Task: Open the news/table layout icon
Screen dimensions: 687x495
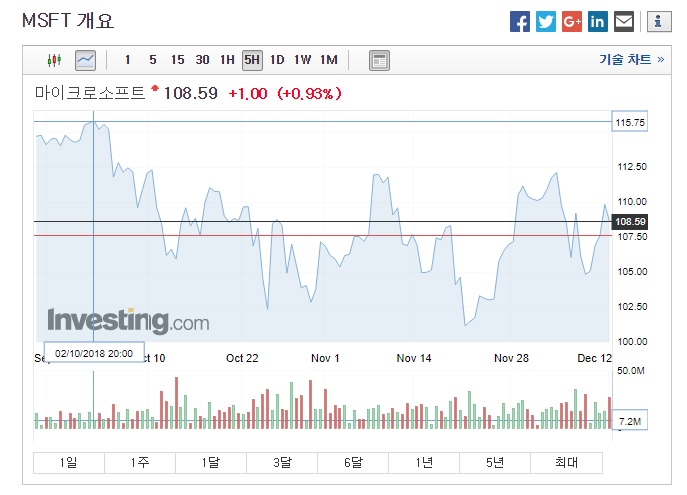Action: [x=379, y=60]
